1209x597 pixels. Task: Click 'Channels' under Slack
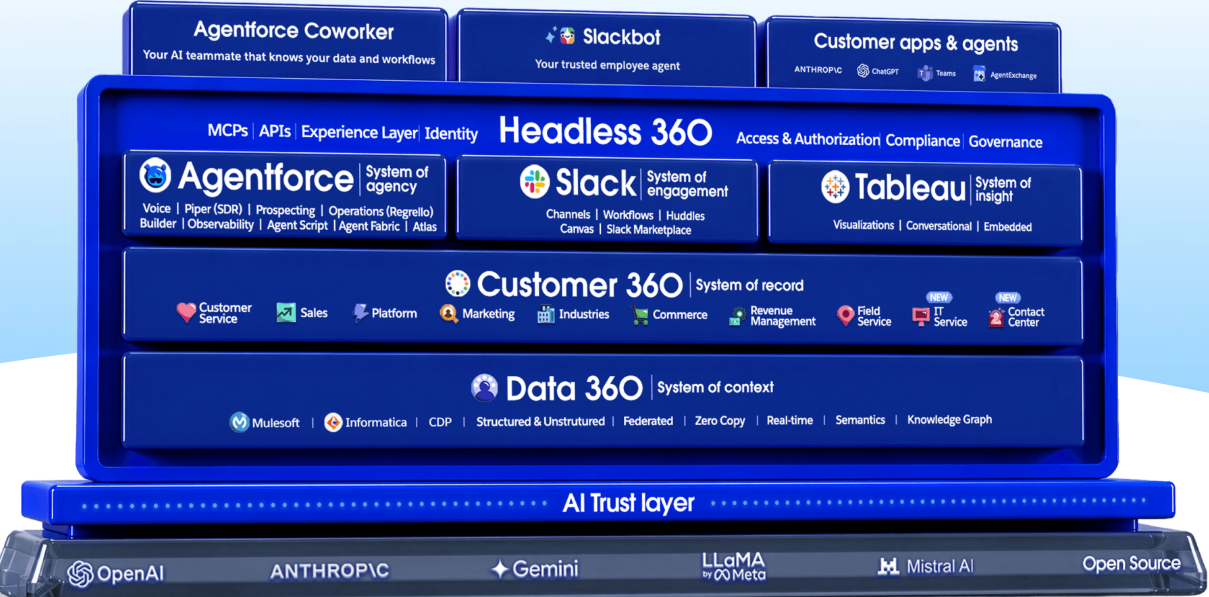[x=568, y=215]
